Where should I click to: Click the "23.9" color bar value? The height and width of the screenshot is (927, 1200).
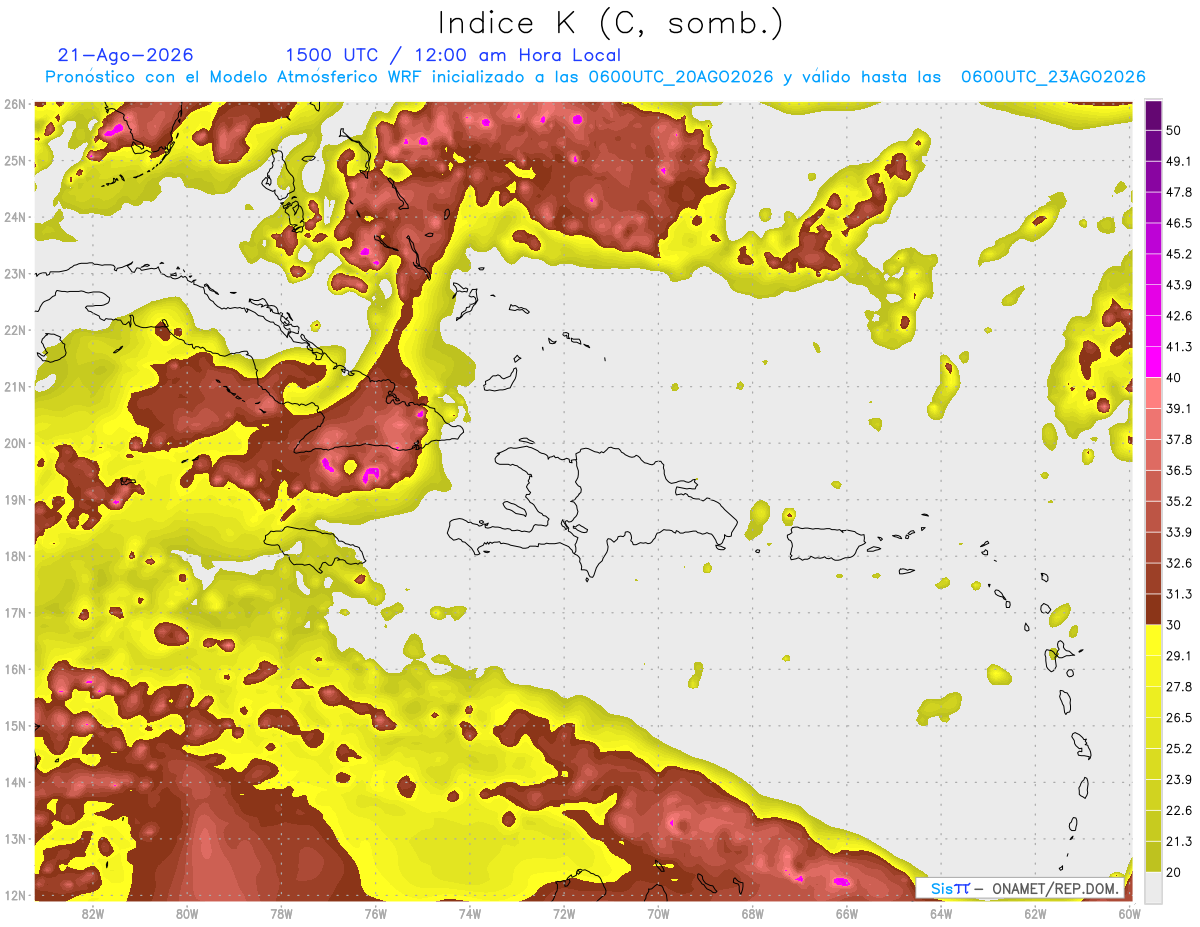click(x=1180, y=780)
